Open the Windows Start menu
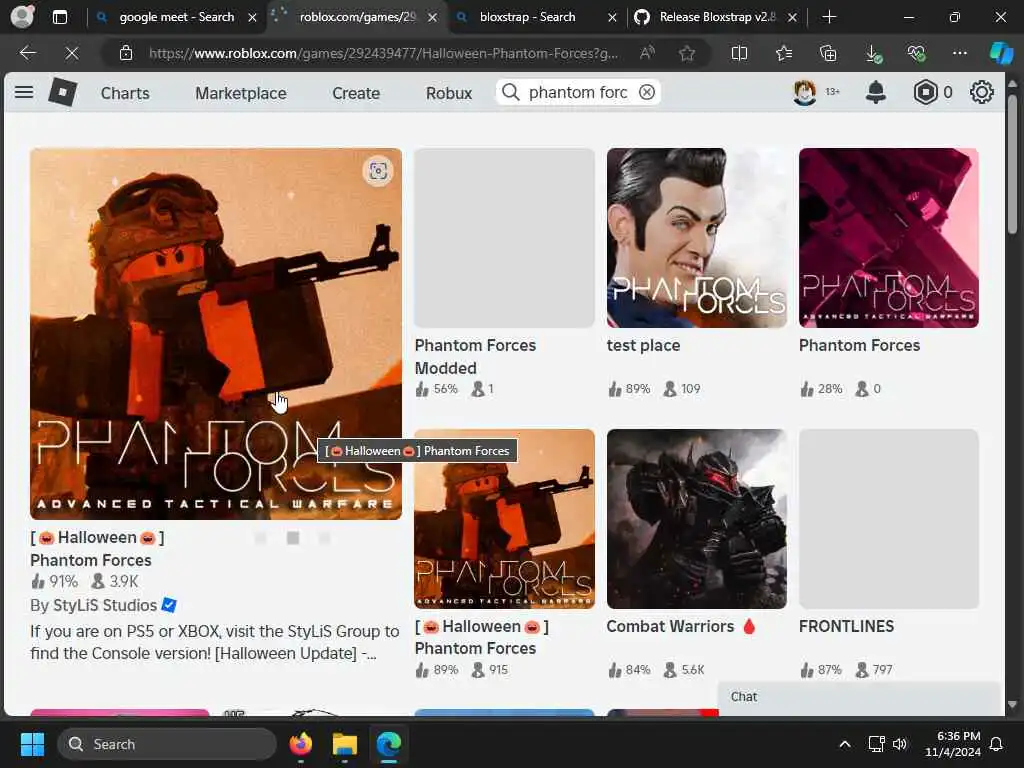 32,744
